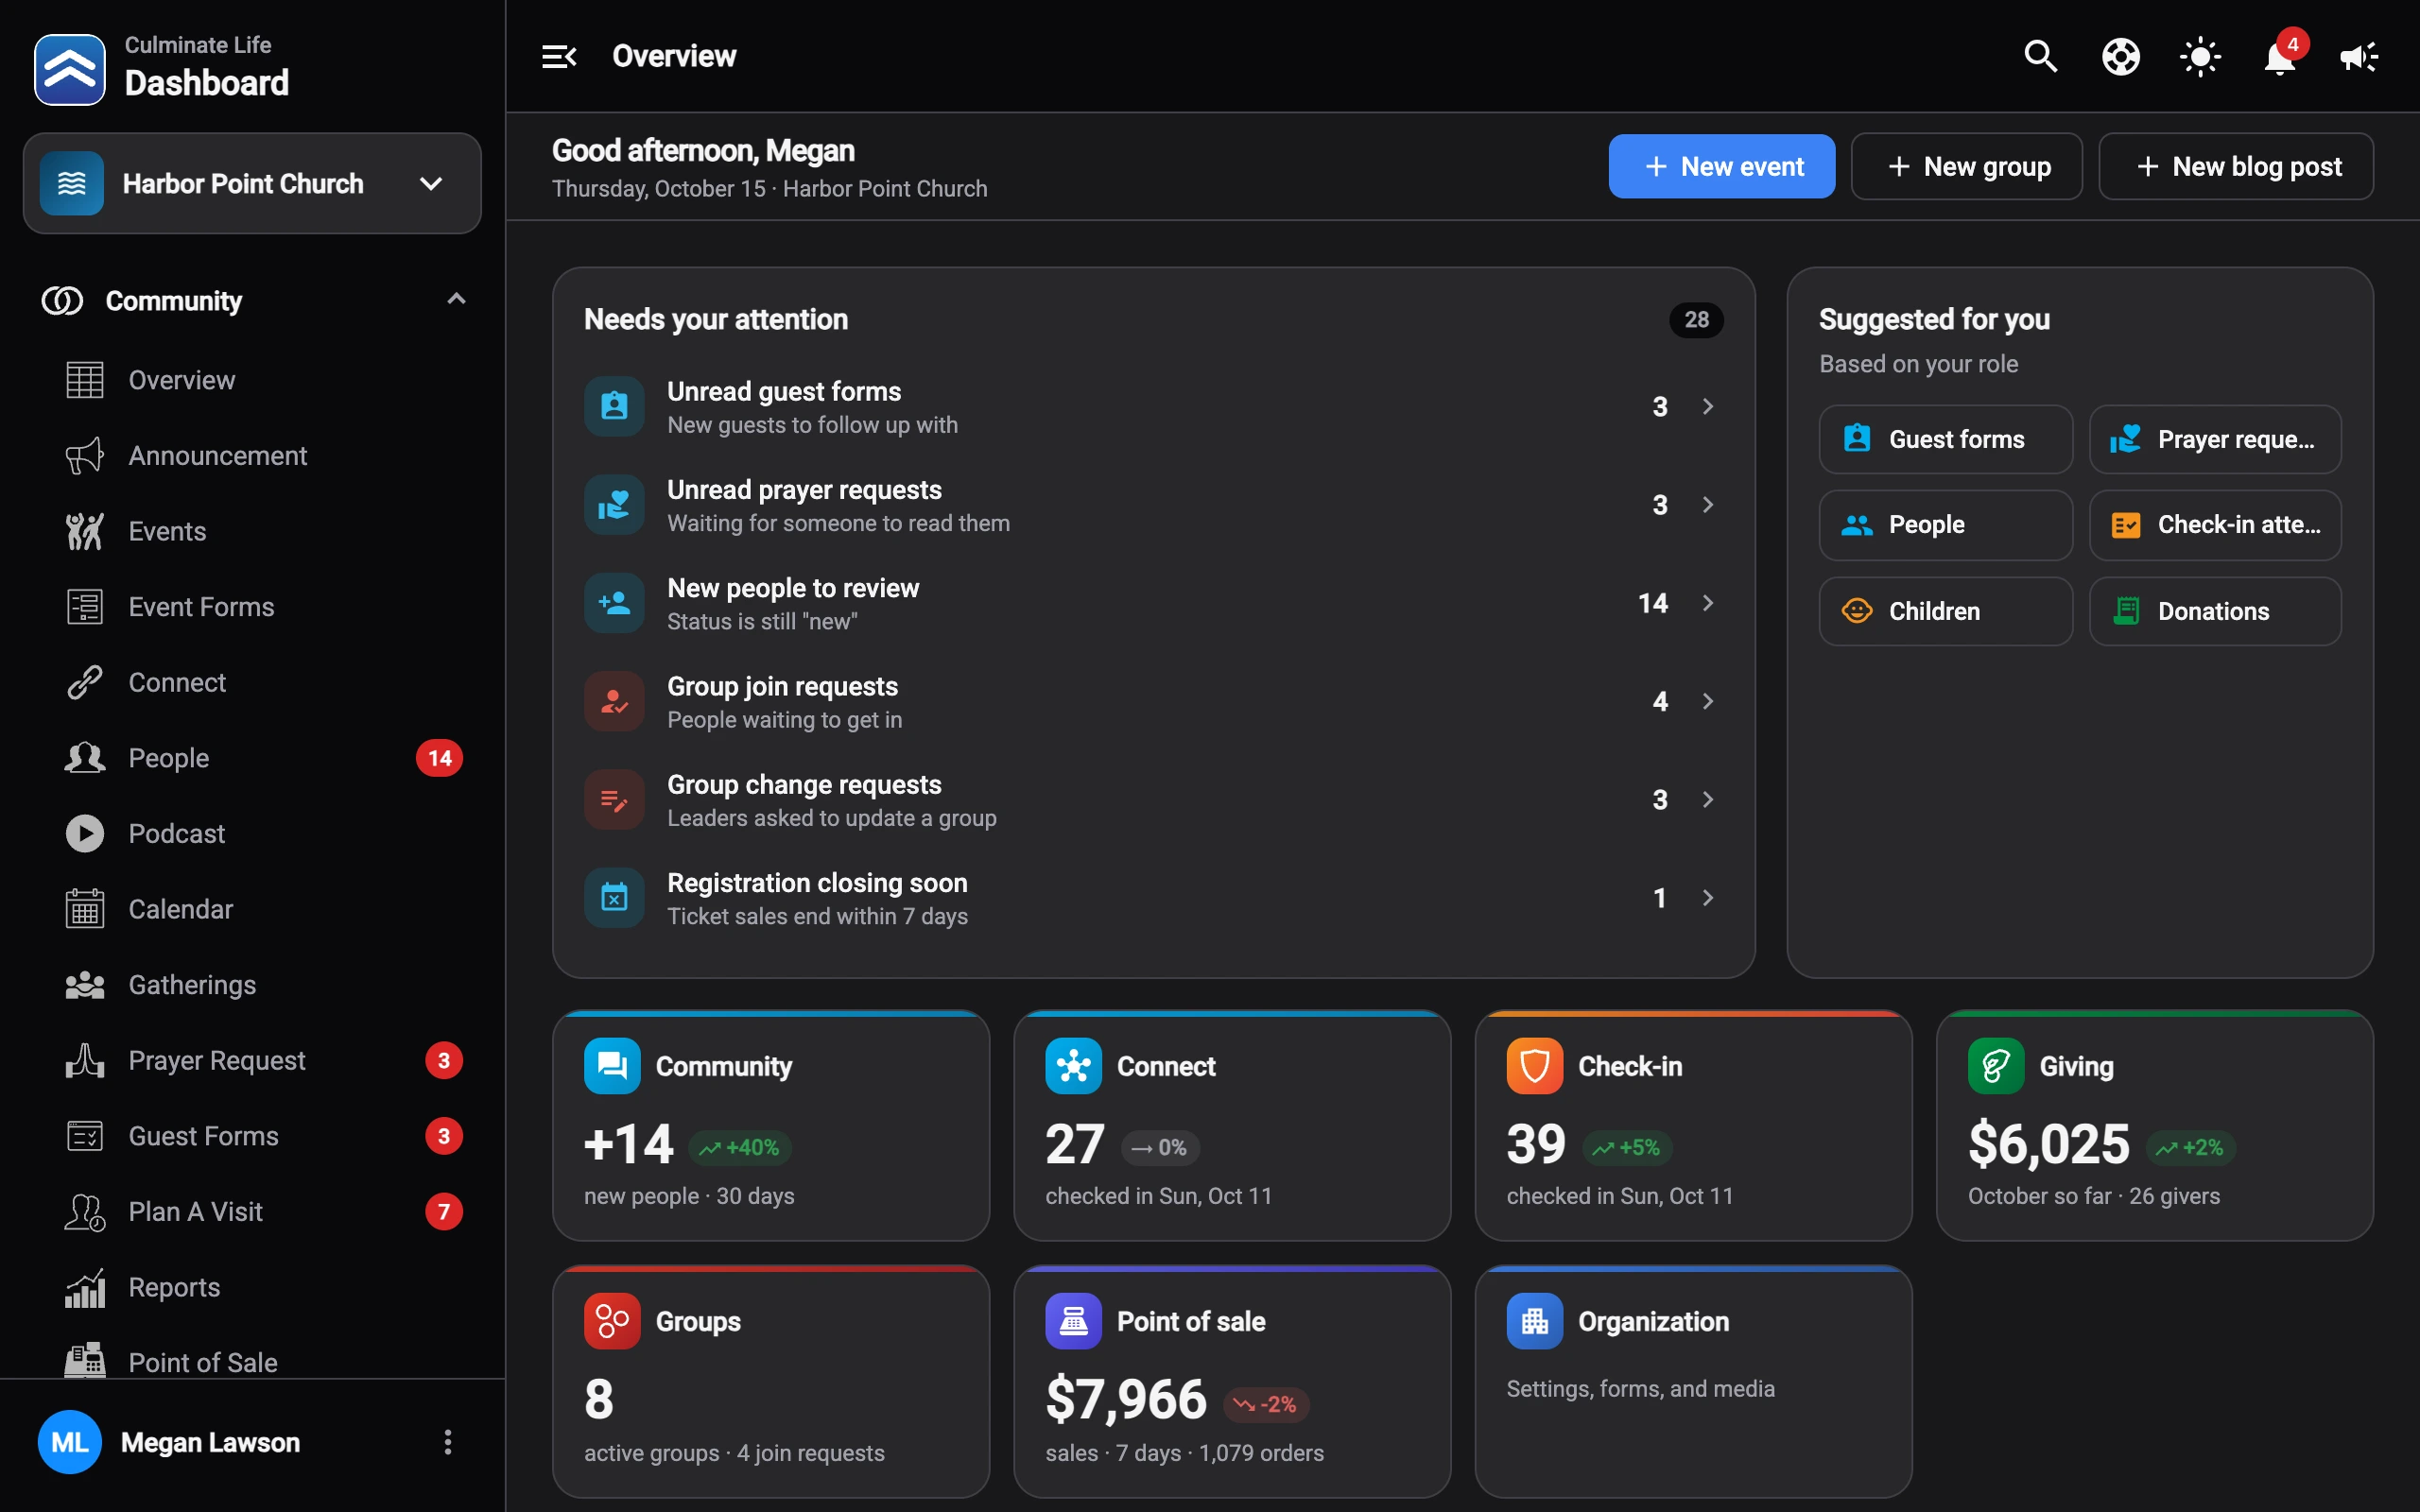2420x1512 pixels.
Task: Open suggested Prayer requests shortcut
Action: (2214, 439)
